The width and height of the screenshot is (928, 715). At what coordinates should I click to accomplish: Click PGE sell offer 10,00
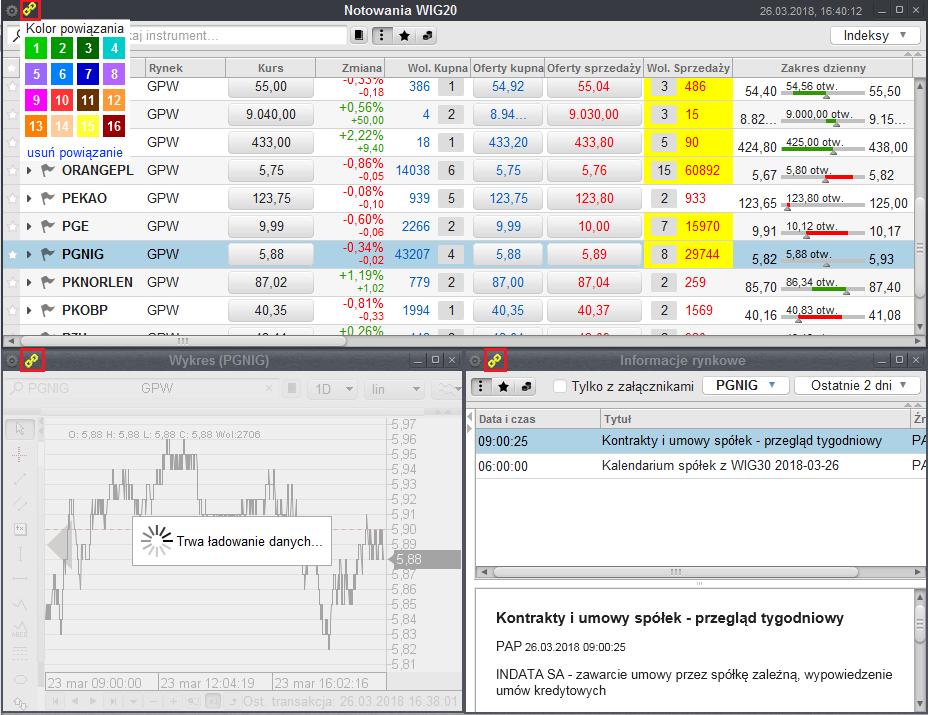point(594,226)
